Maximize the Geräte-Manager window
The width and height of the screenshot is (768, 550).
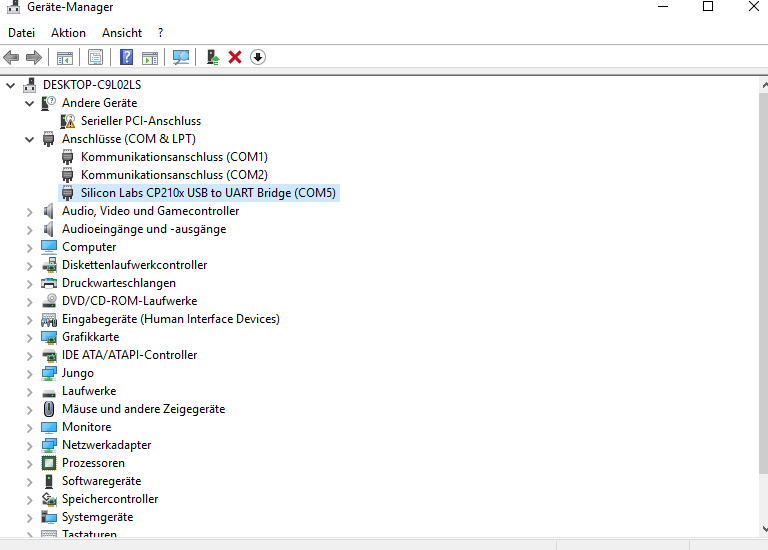708,7
